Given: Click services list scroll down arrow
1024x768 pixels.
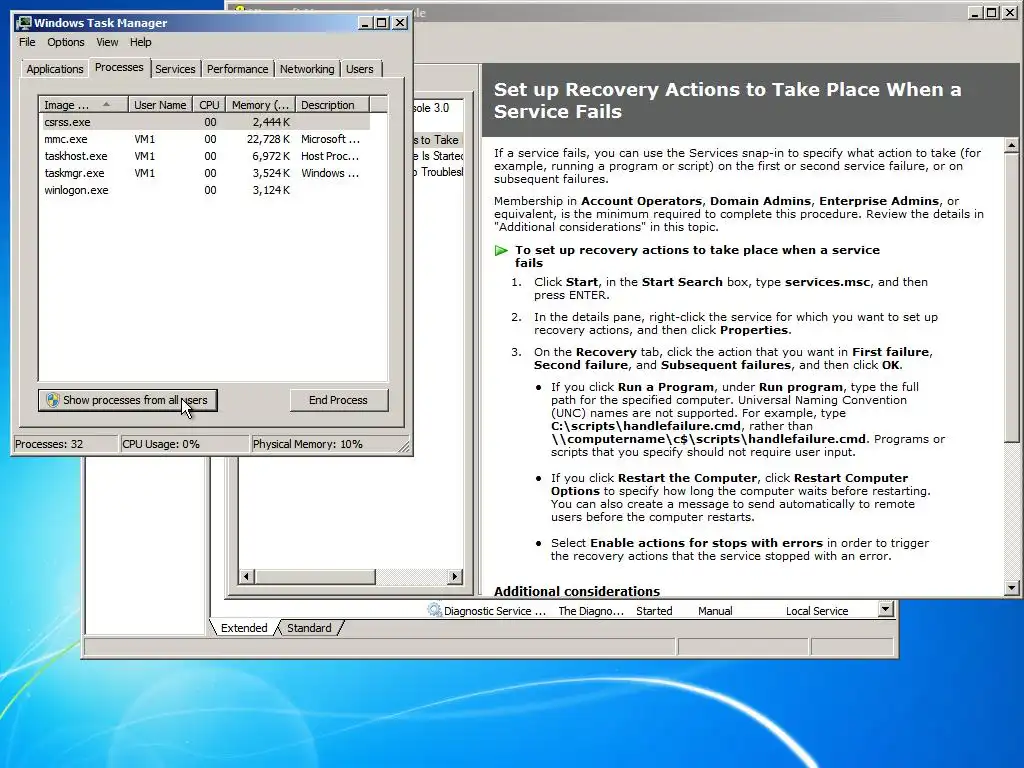Looking at the screenshot, I should pyautogui.click(x=885, y=609).
